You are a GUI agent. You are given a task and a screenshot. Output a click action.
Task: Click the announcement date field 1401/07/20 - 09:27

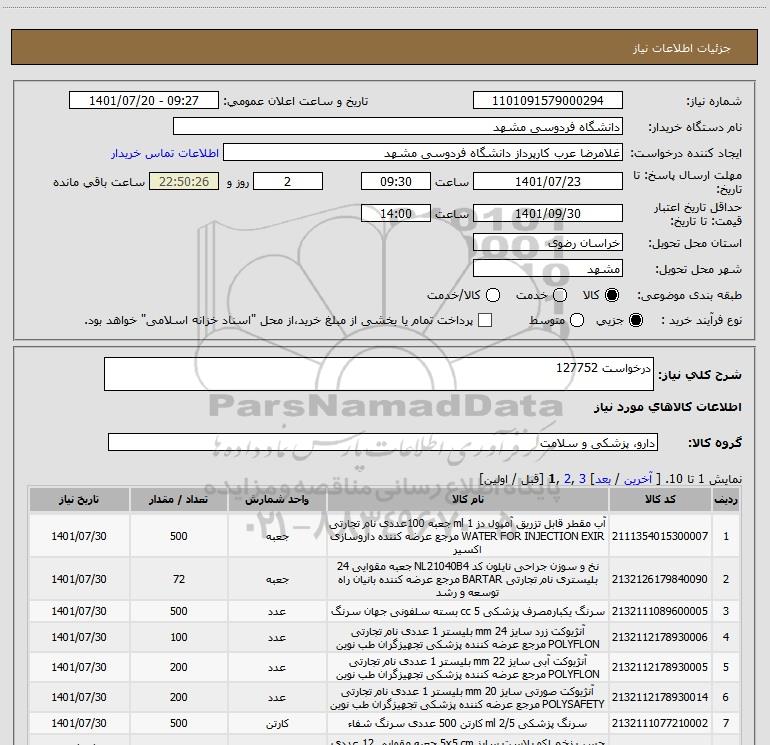tap(144, 100)
